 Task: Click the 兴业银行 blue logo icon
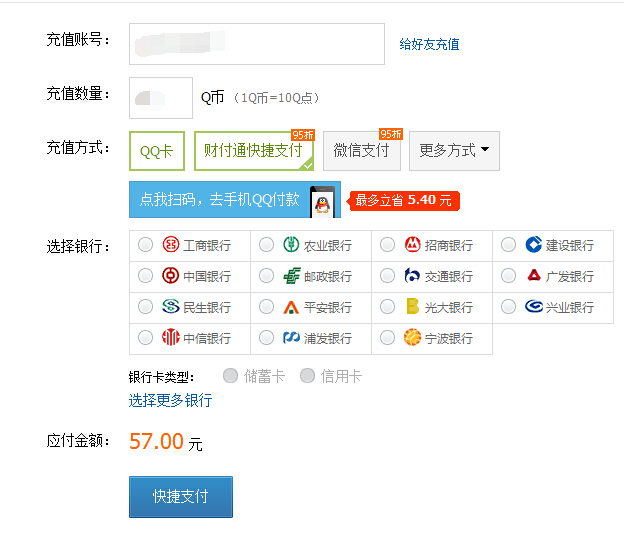tap(534, 306)
